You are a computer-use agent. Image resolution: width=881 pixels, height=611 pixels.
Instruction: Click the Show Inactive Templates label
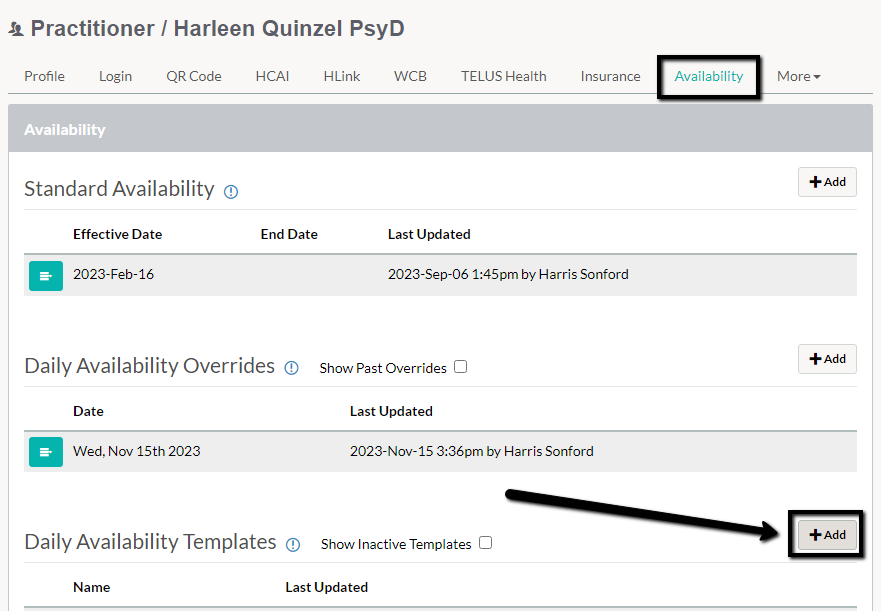[396, 544]
